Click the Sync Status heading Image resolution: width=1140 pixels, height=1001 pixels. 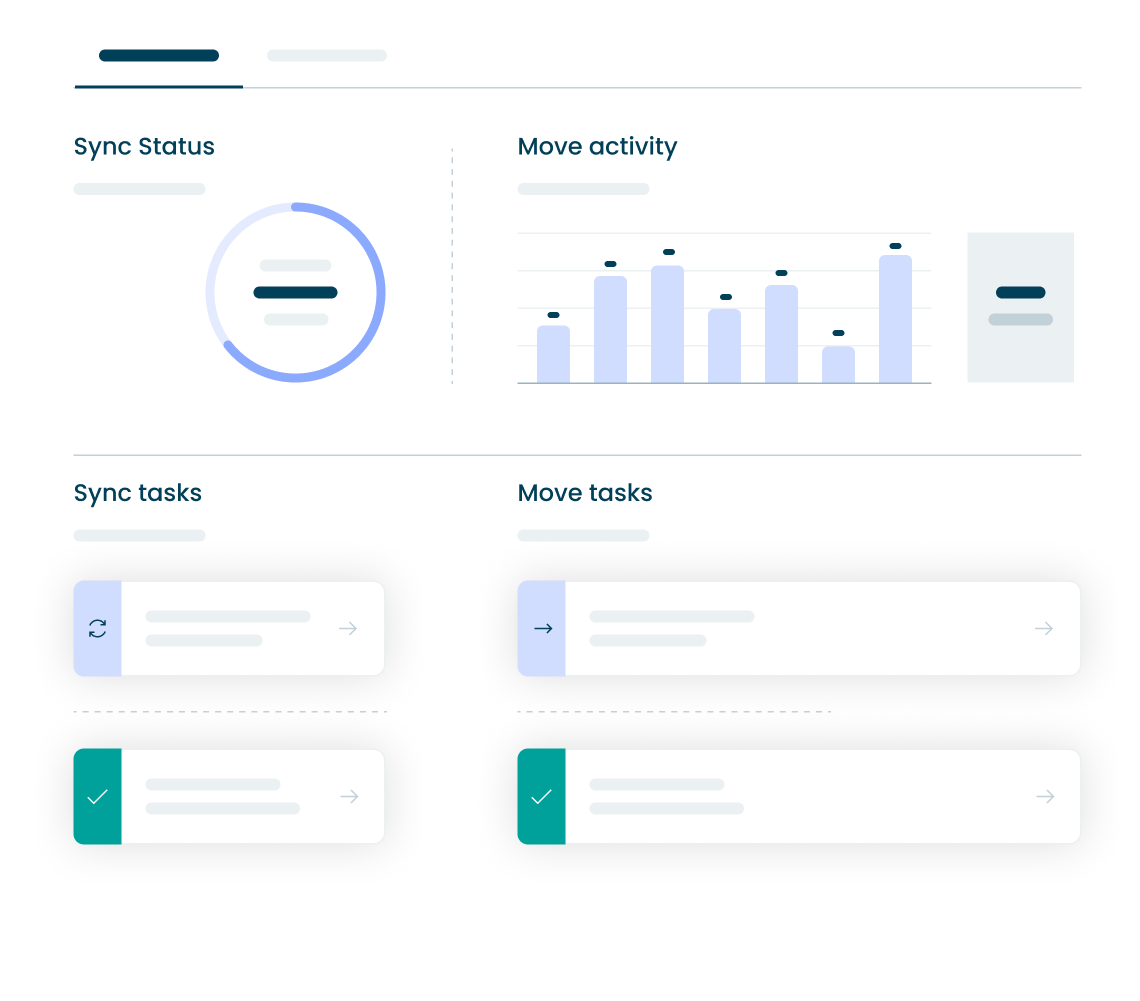[144, 146]
